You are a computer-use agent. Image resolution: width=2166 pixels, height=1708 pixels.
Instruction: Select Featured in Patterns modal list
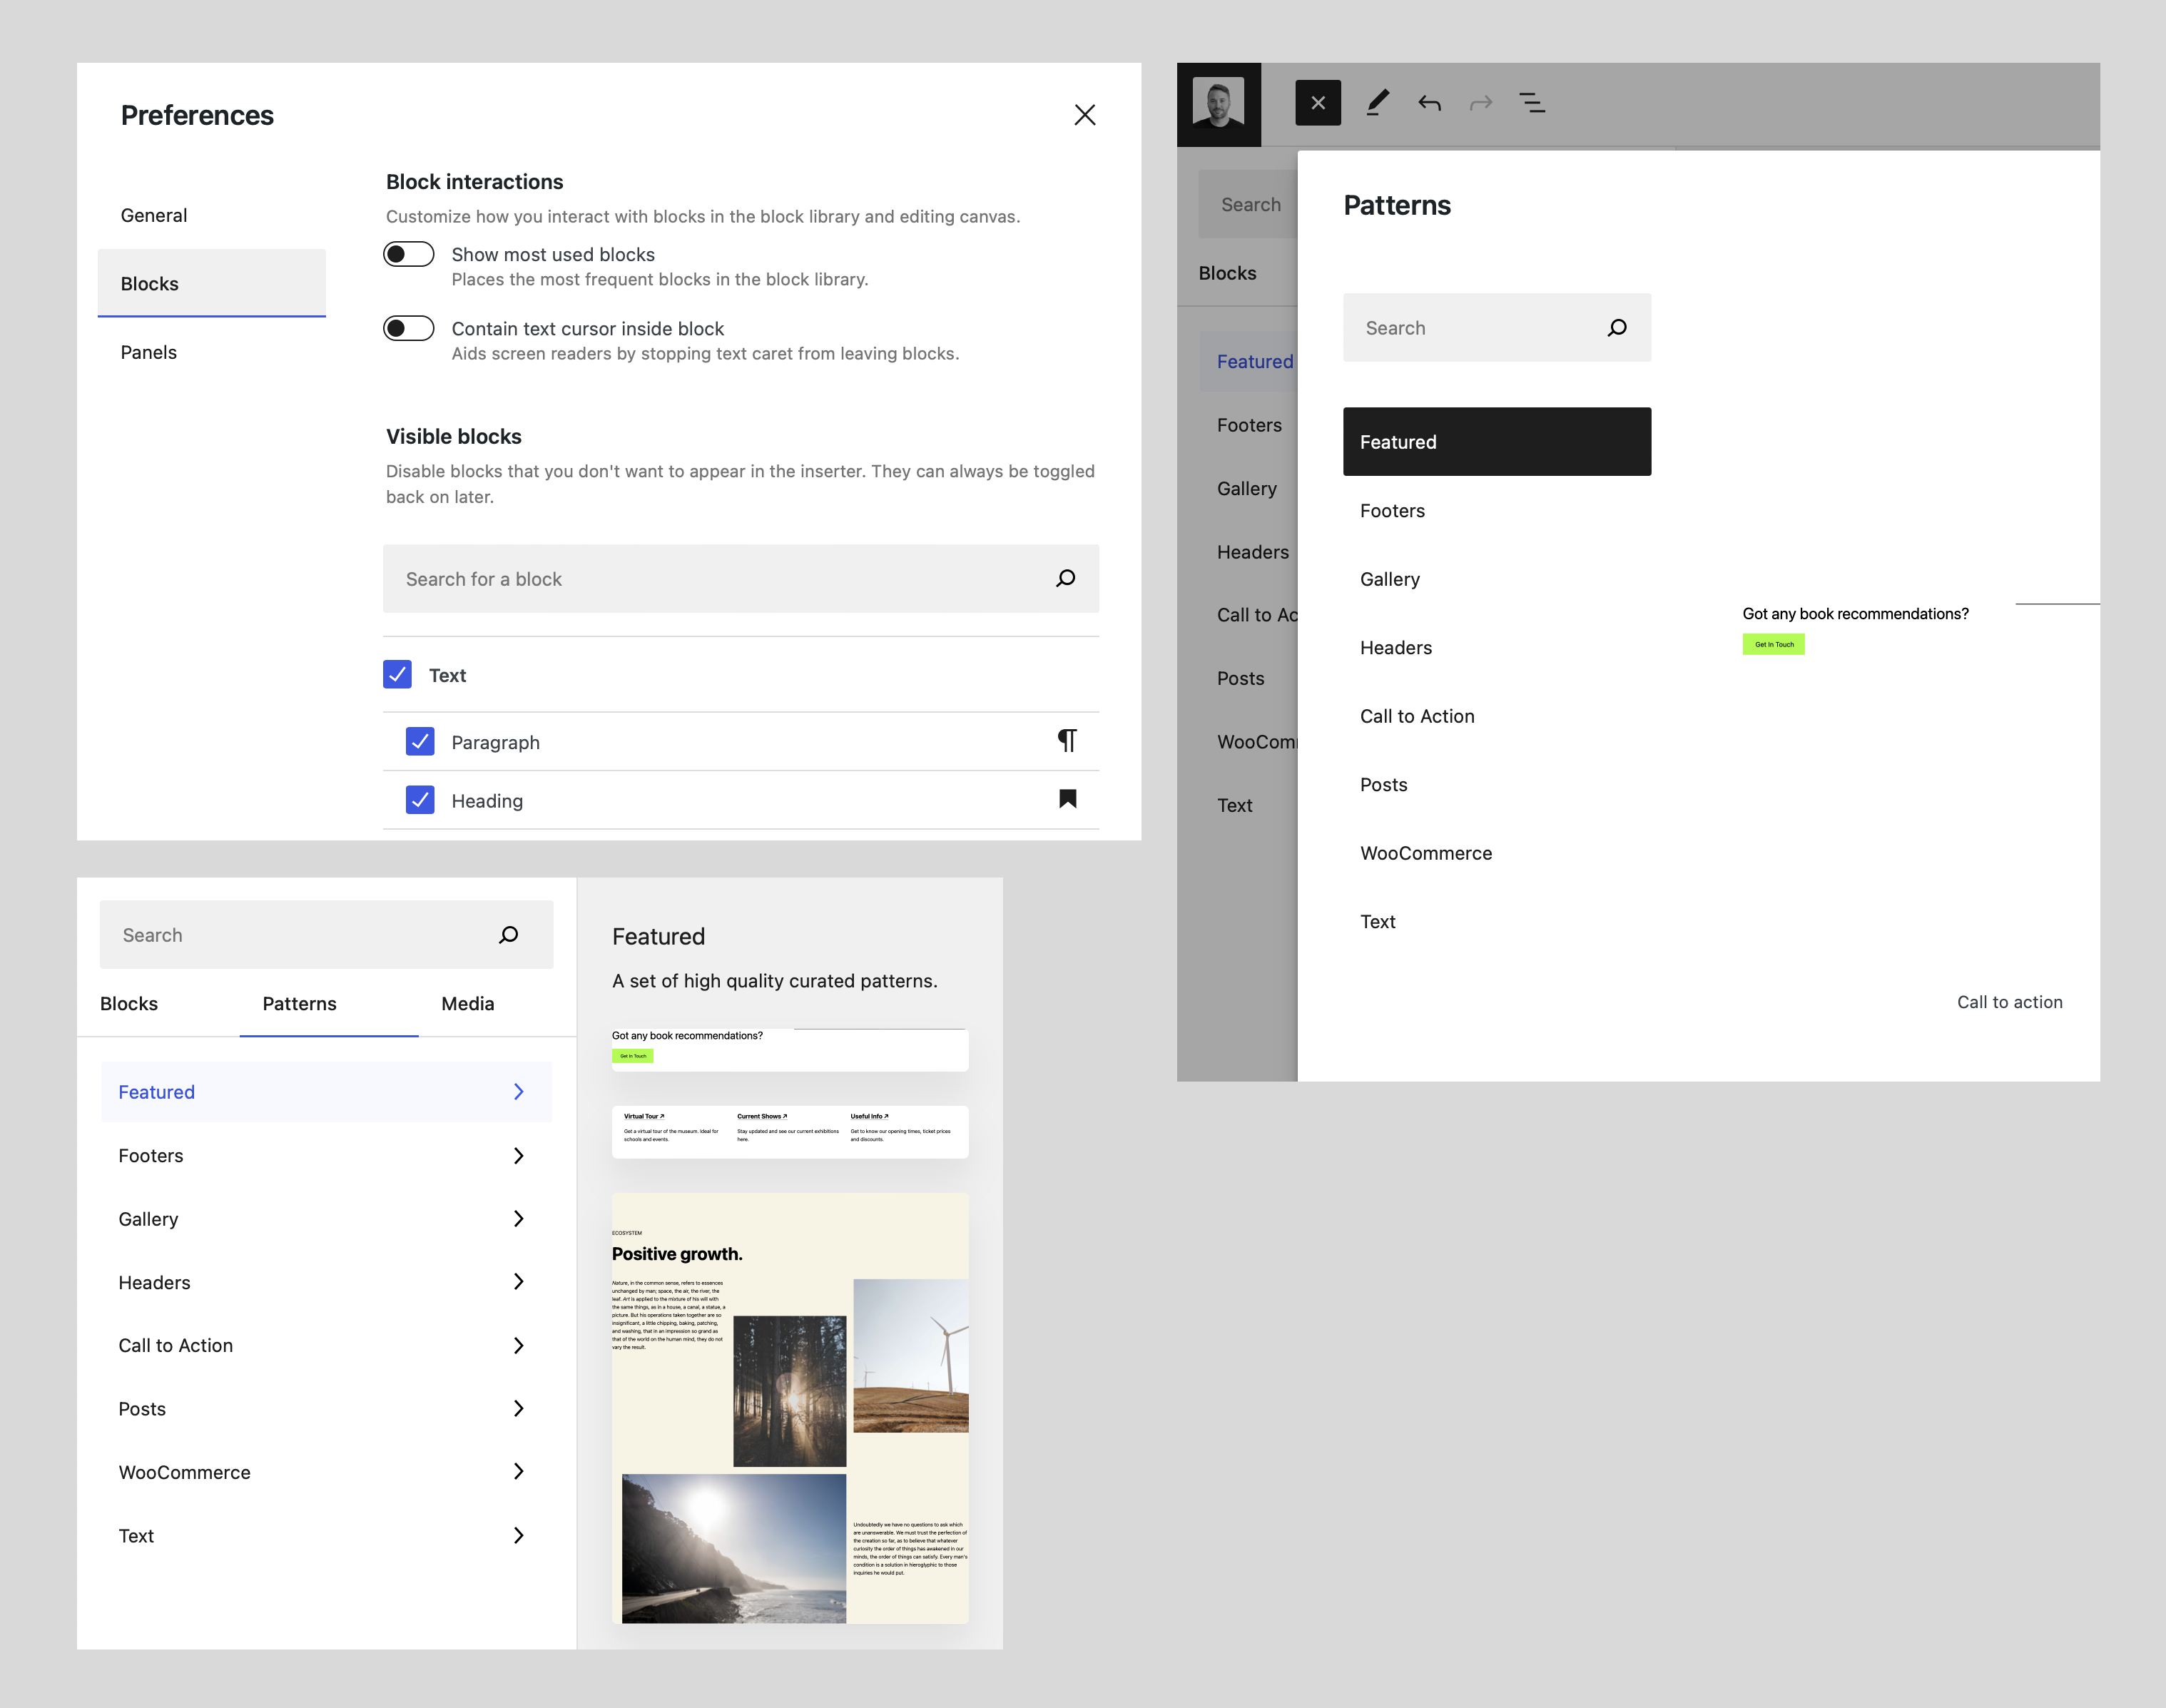[x=1497, y=441]
